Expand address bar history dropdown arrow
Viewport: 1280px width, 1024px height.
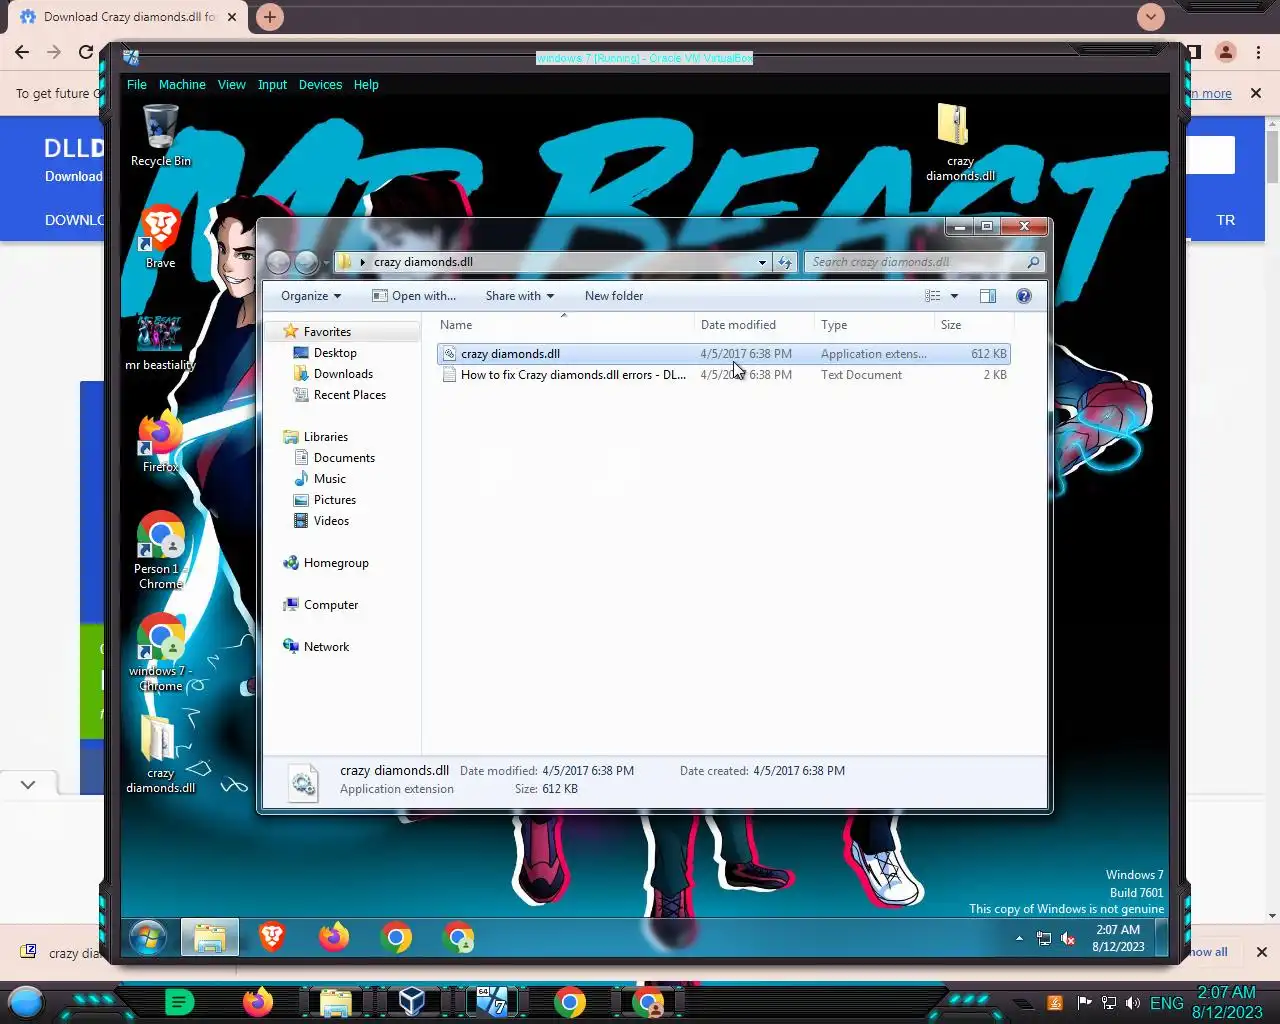pos(762,262)
